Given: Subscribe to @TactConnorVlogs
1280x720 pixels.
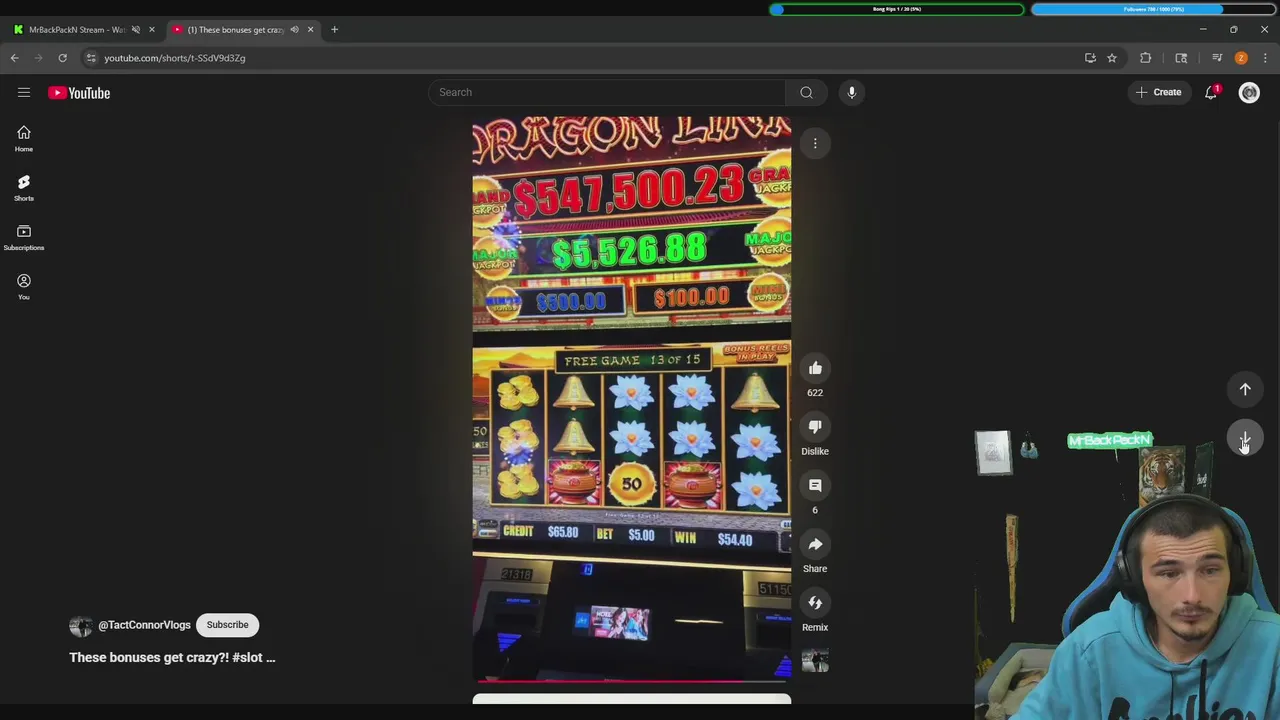Looking at the screenshot, I should [x=227, y=625].
